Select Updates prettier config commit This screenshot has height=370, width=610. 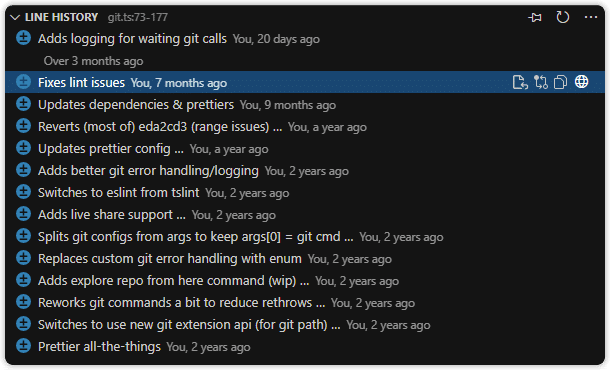click(x=305, y=148)
